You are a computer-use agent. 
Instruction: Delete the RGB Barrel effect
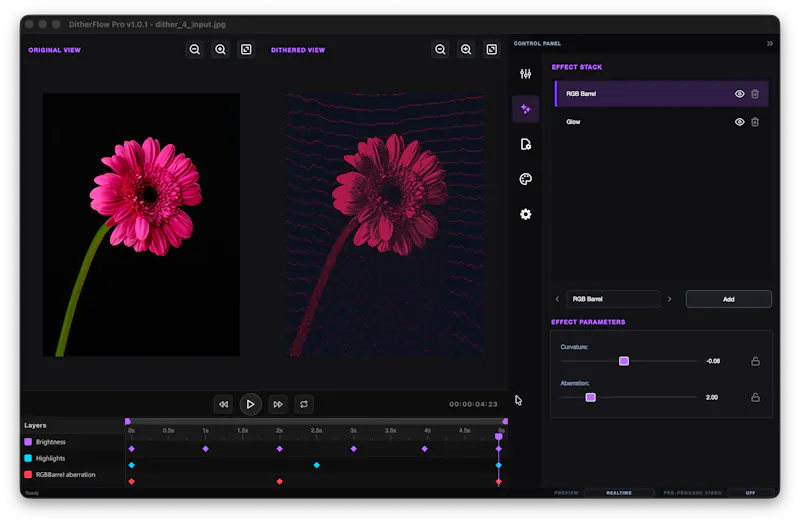(x=755, y=94)
